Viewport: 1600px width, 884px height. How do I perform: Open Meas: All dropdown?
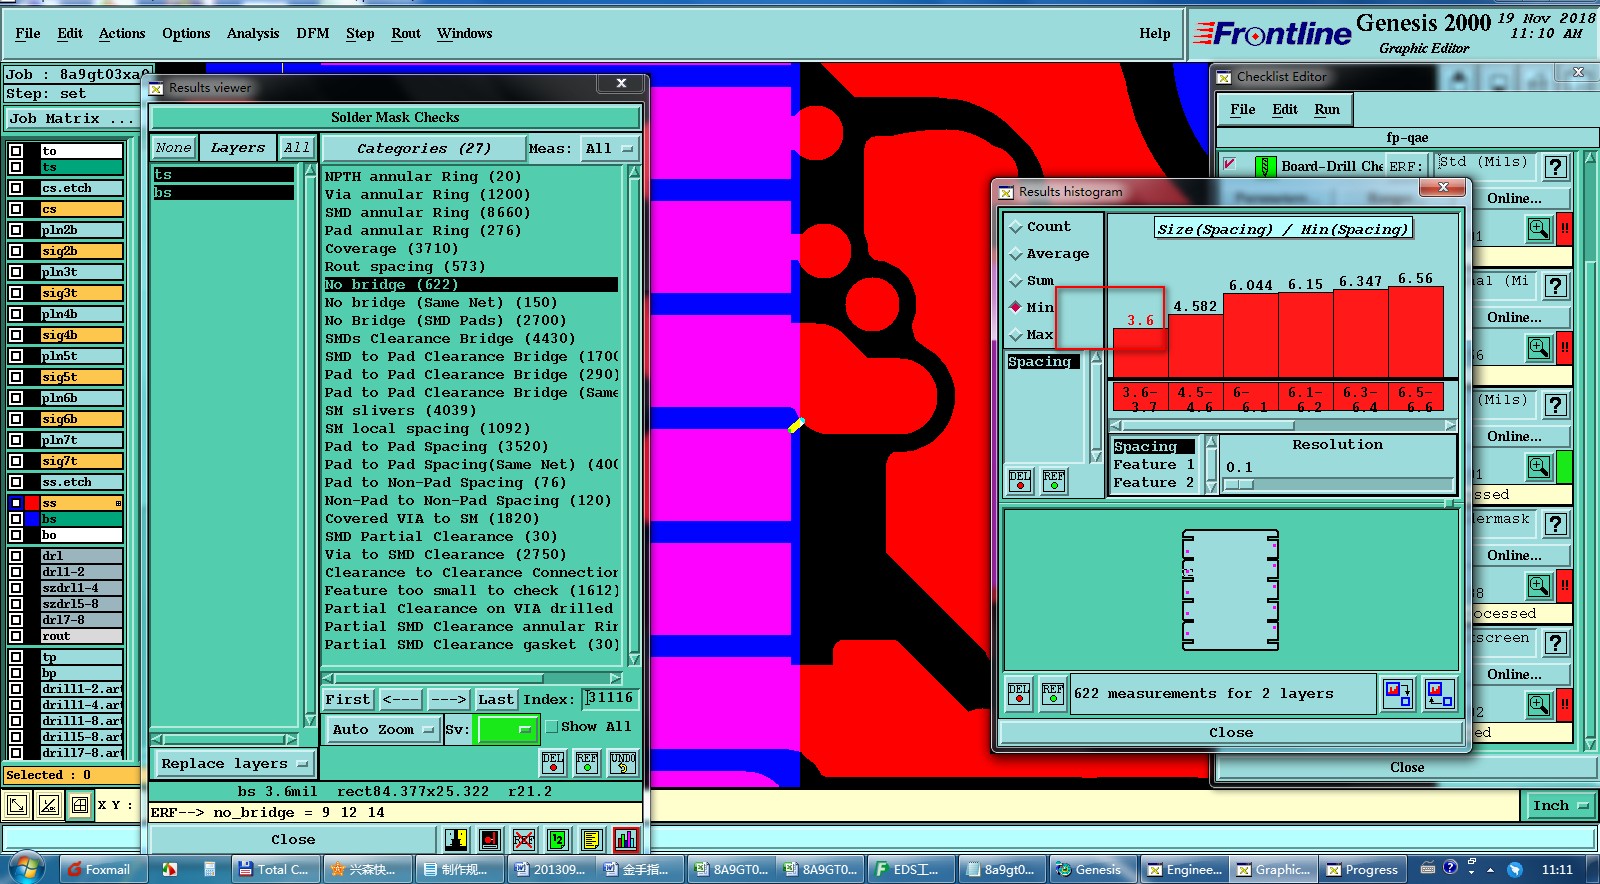click(611, 149)
